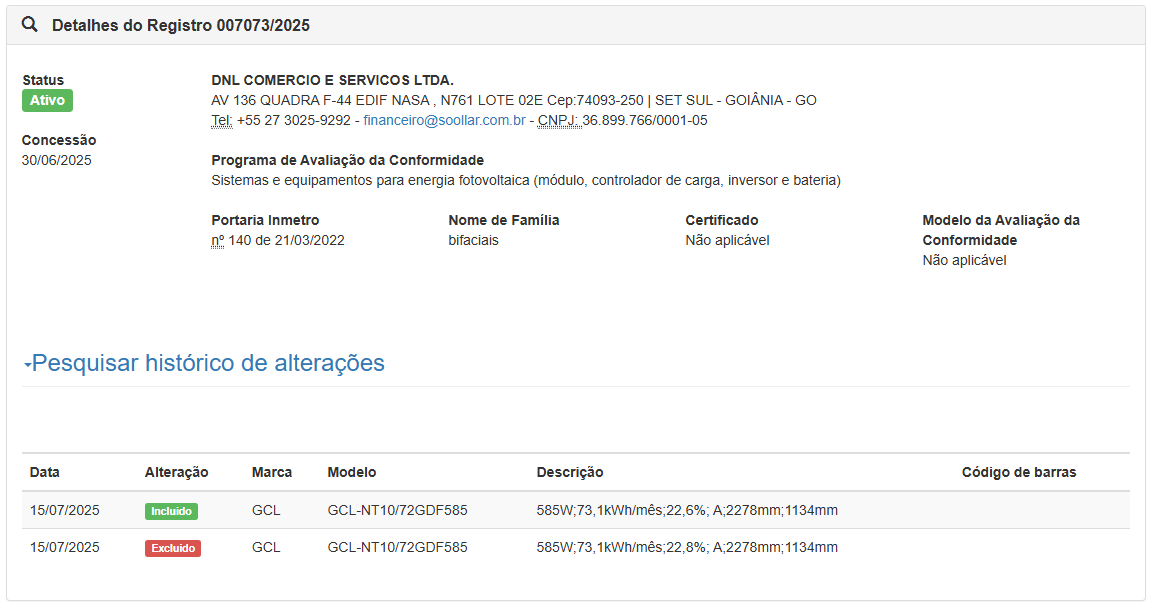Click the Data column header

tap(45, 472)
